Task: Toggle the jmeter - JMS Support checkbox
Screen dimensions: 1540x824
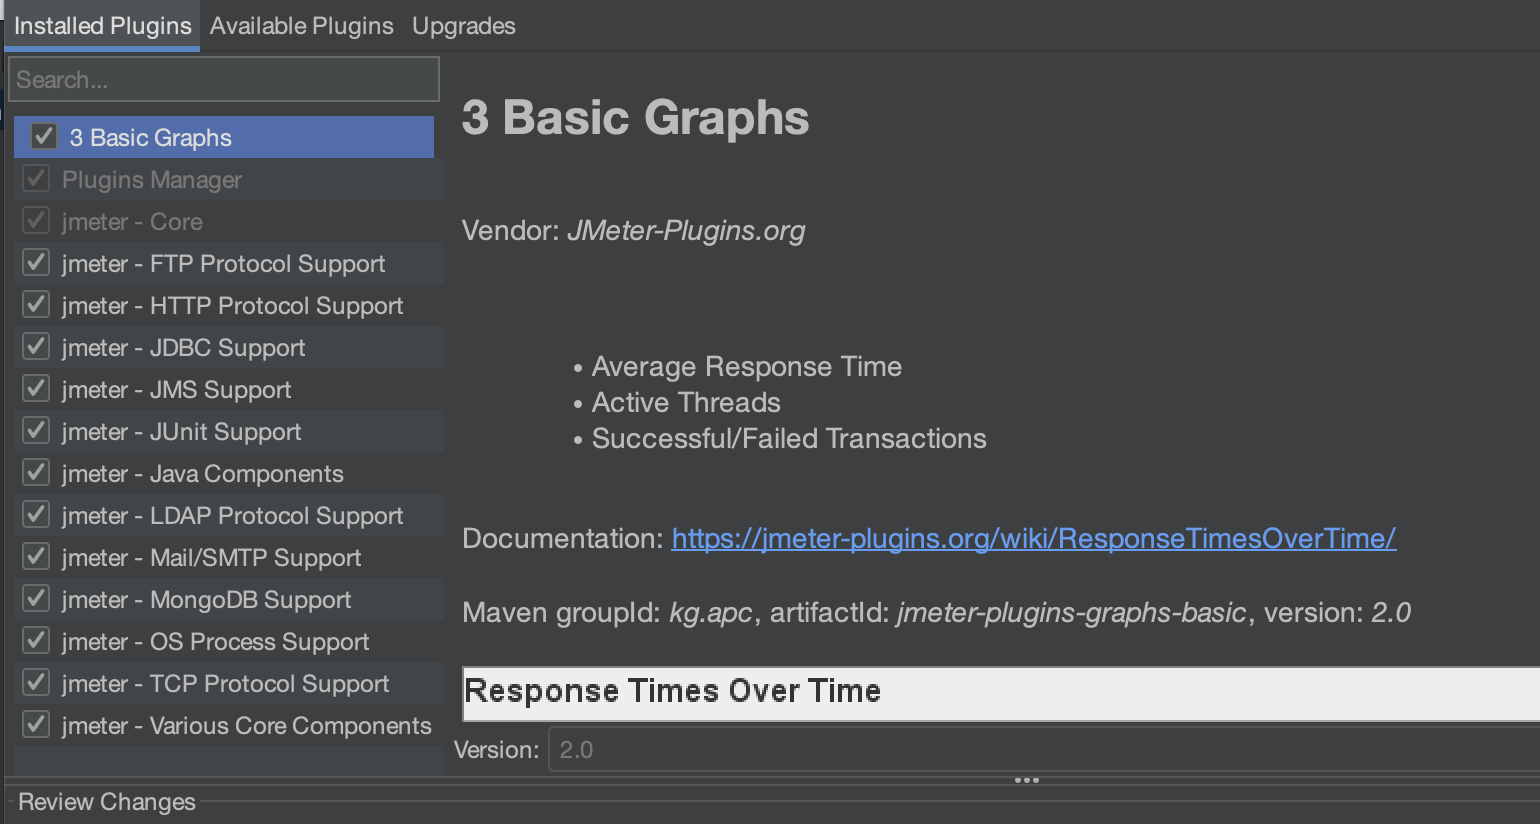Action: [36, 389]
